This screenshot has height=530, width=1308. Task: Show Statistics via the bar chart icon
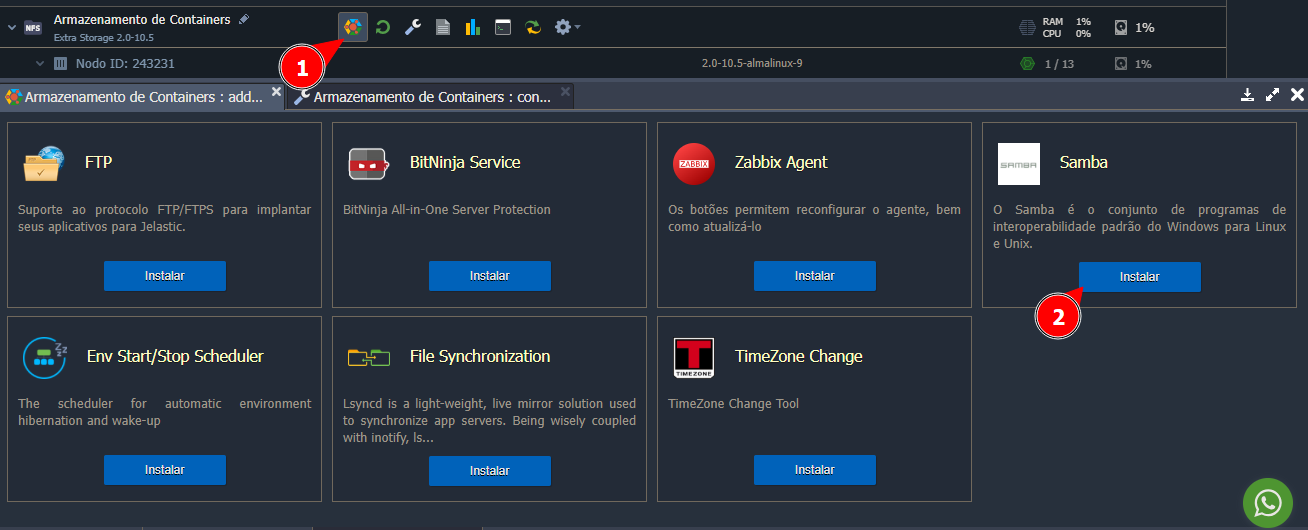472,27
